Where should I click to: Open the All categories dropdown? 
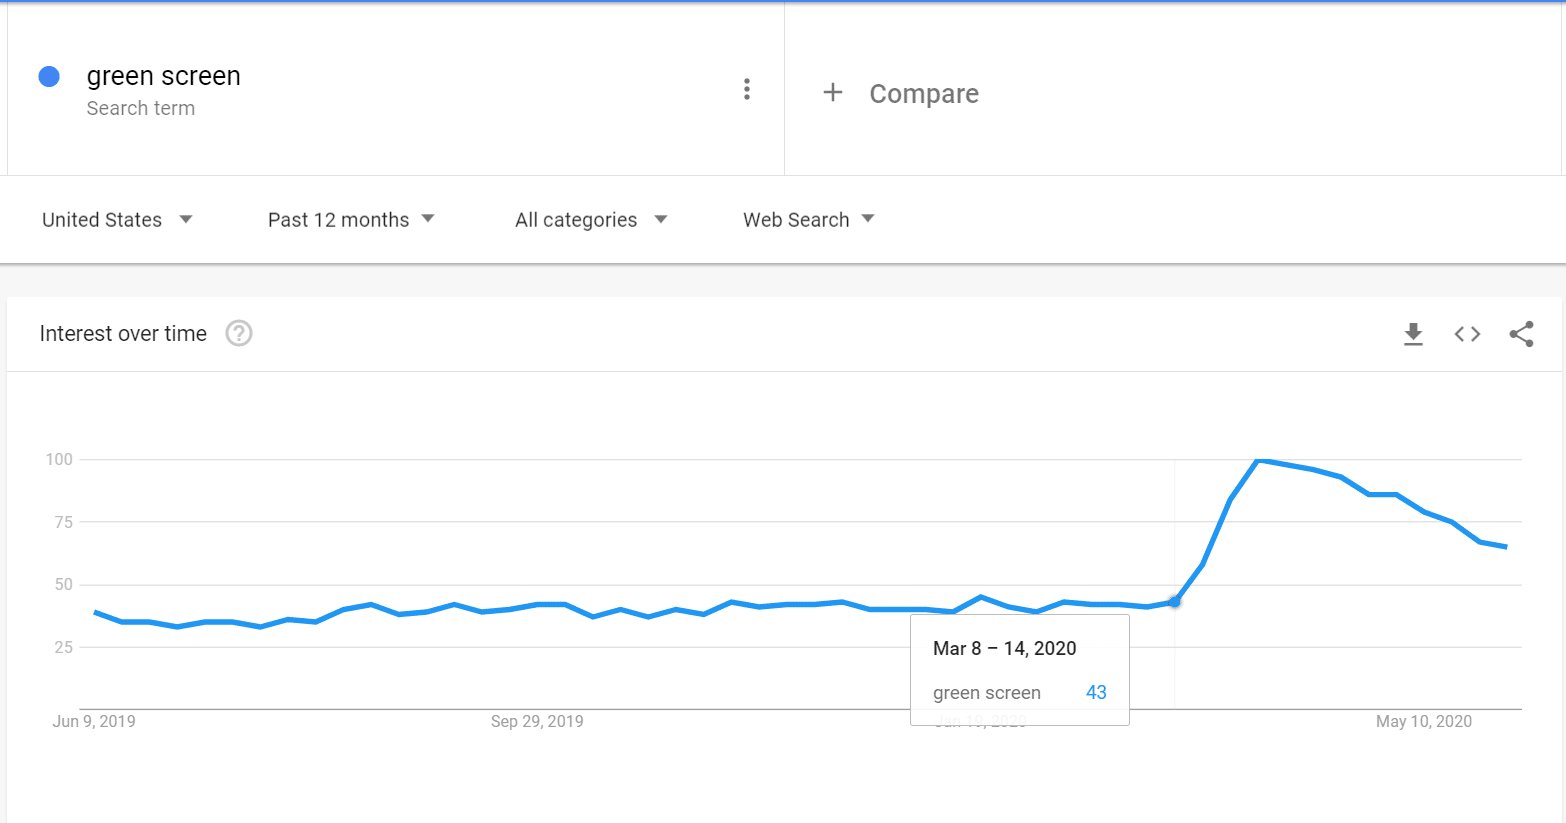click(591, 220)
